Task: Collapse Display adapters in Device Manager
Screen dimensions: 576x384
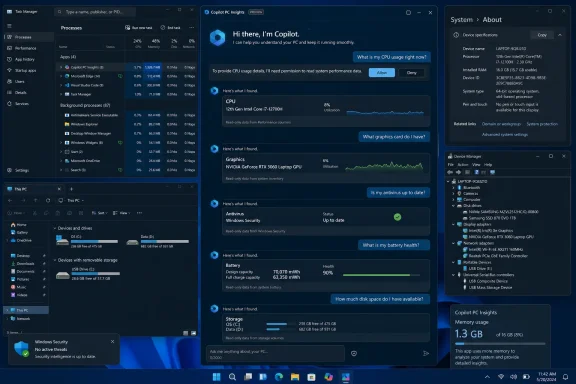Action: tap(453, 224)
